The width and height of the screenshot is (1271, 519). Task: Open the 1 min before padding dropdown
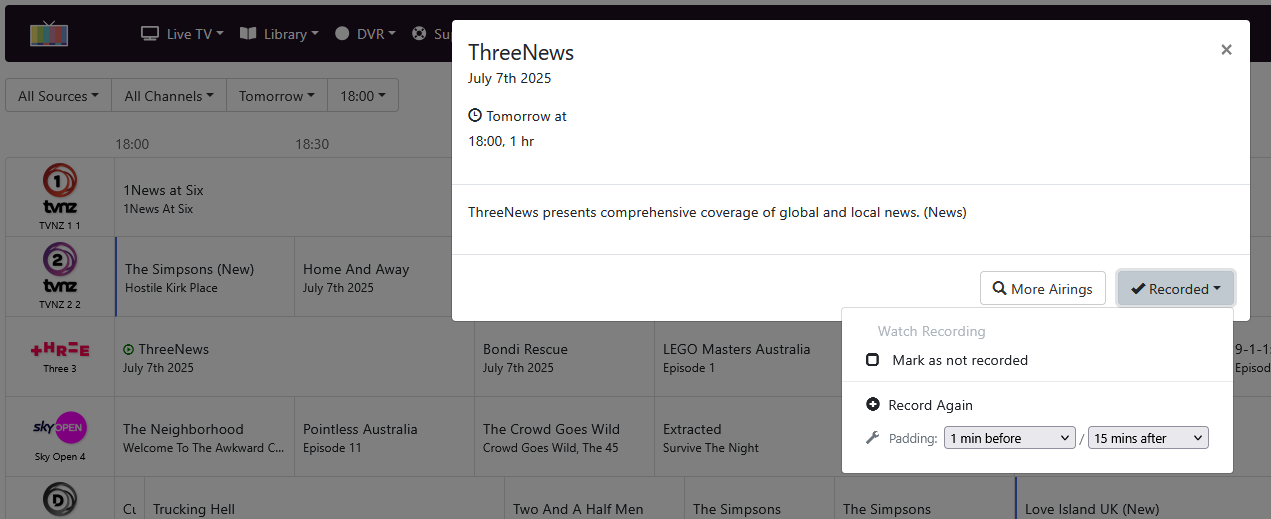coord(1009,438)
